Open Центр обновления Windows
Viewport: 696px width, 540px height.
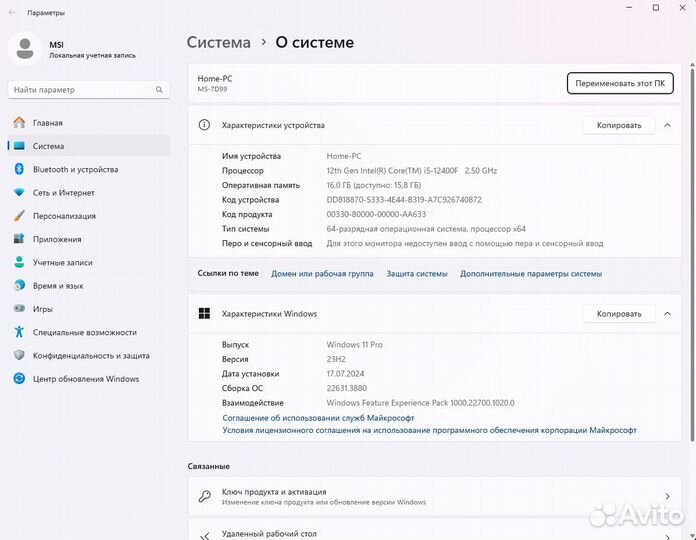(x=89, y=378)
